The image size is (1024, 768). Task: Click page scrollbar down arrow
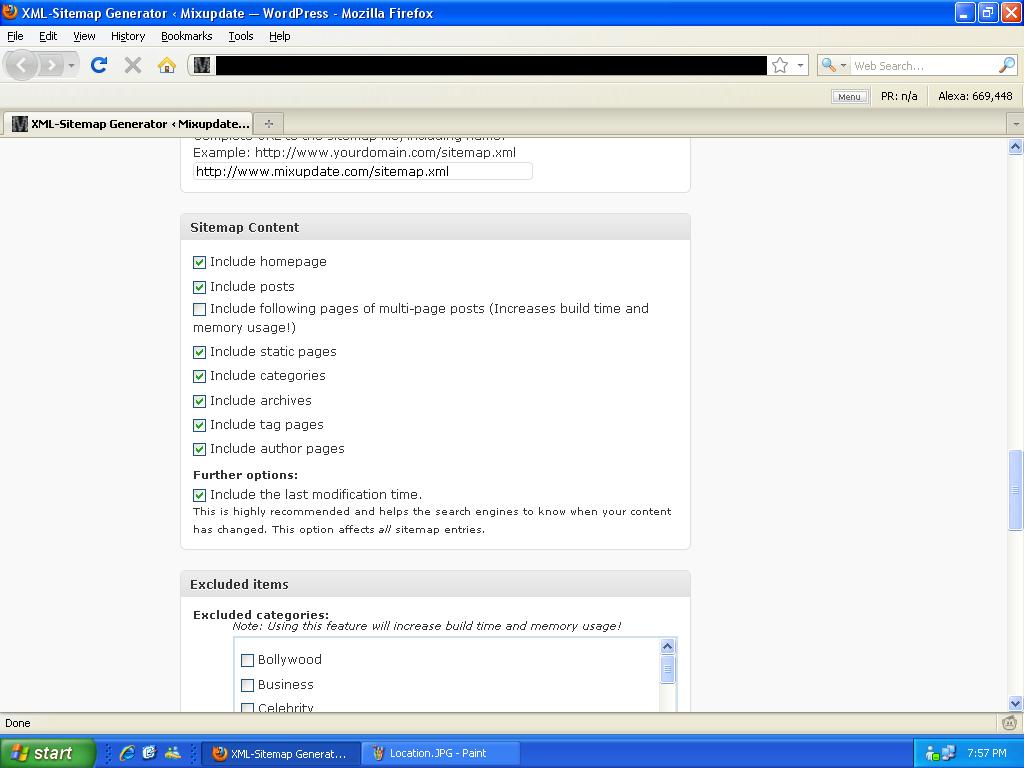pos(1016,703)
